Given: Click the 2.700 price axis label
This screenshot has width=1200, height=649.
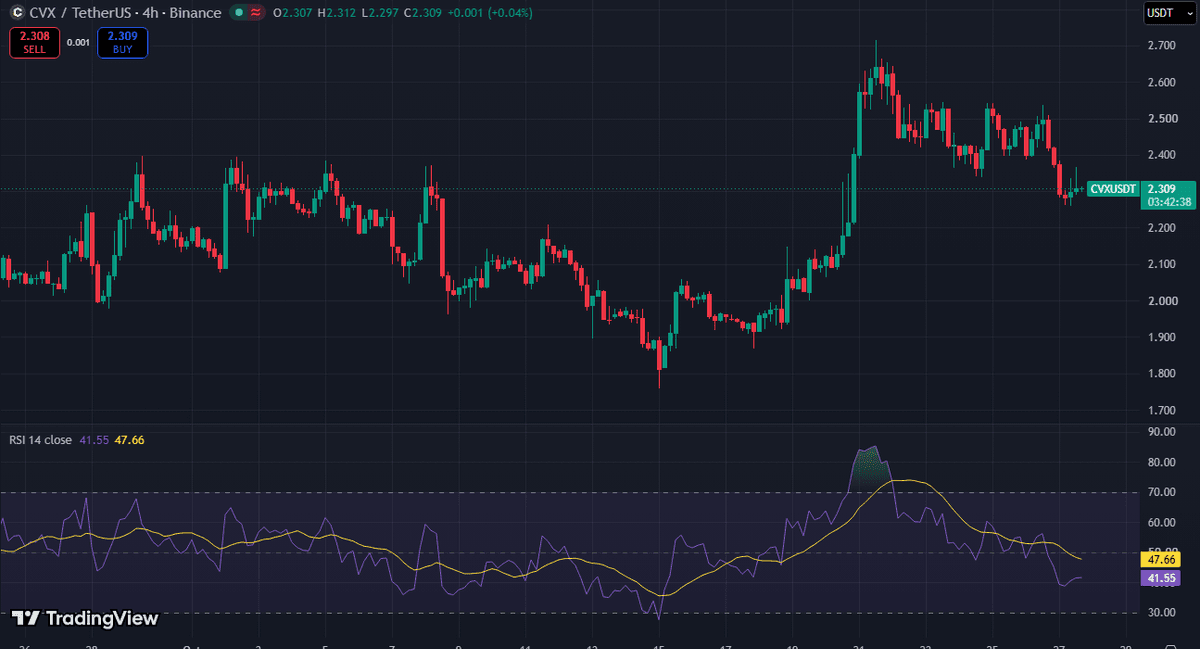Looking at the screenshot, I should coord(1161,46).
